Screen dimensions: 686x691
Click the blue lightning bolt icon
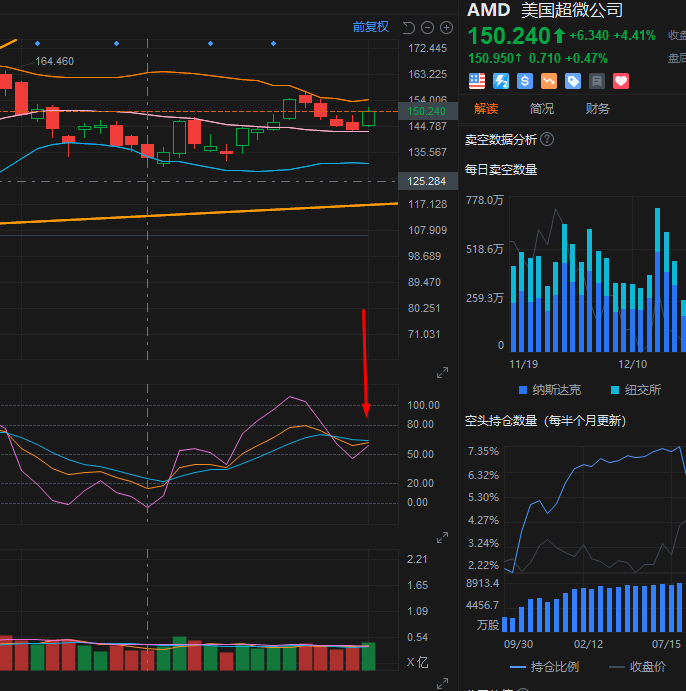tap(501, 81)
